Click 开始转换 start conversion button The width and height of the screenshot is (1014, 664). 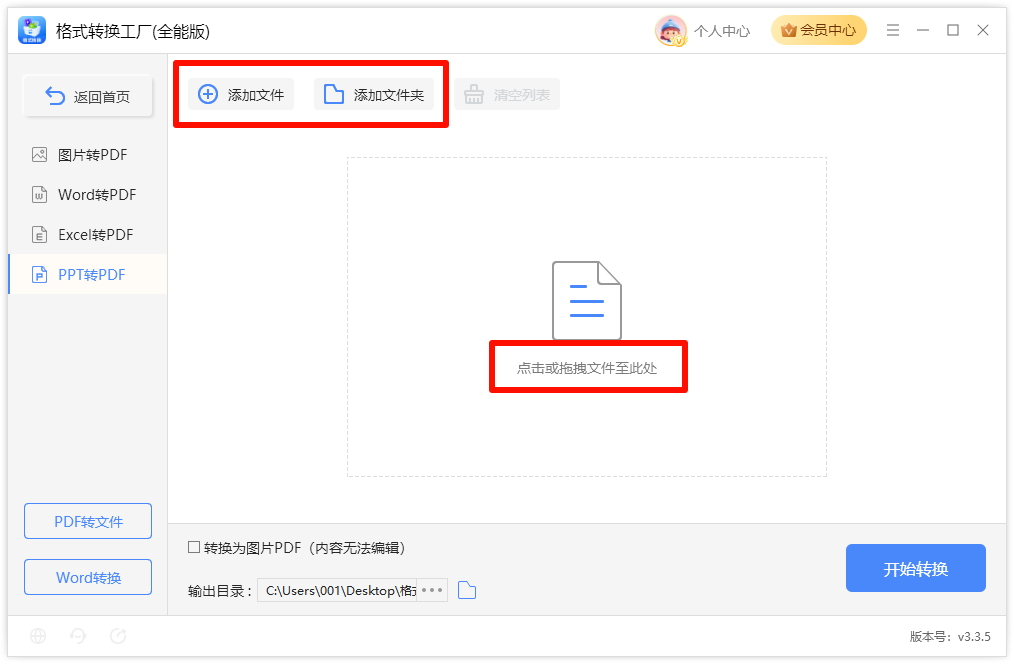916,568
